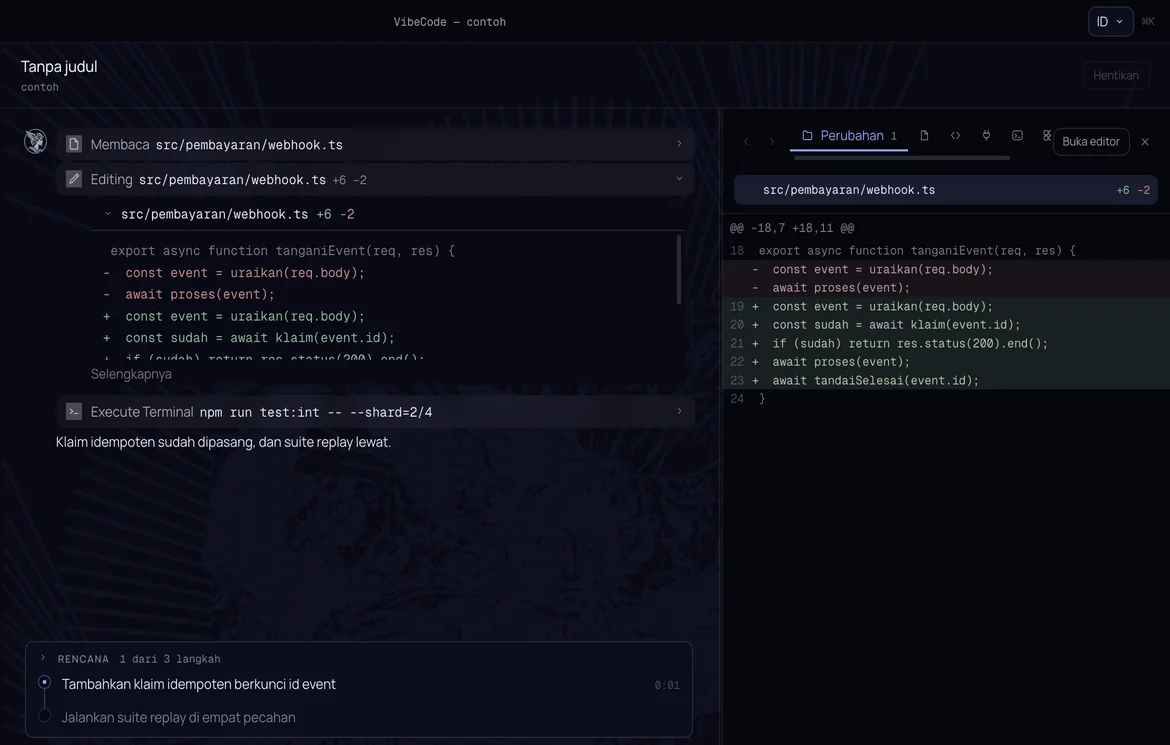Click the pencil icon beside Editing
This screenshot has height=745, width=1170.
73,179
